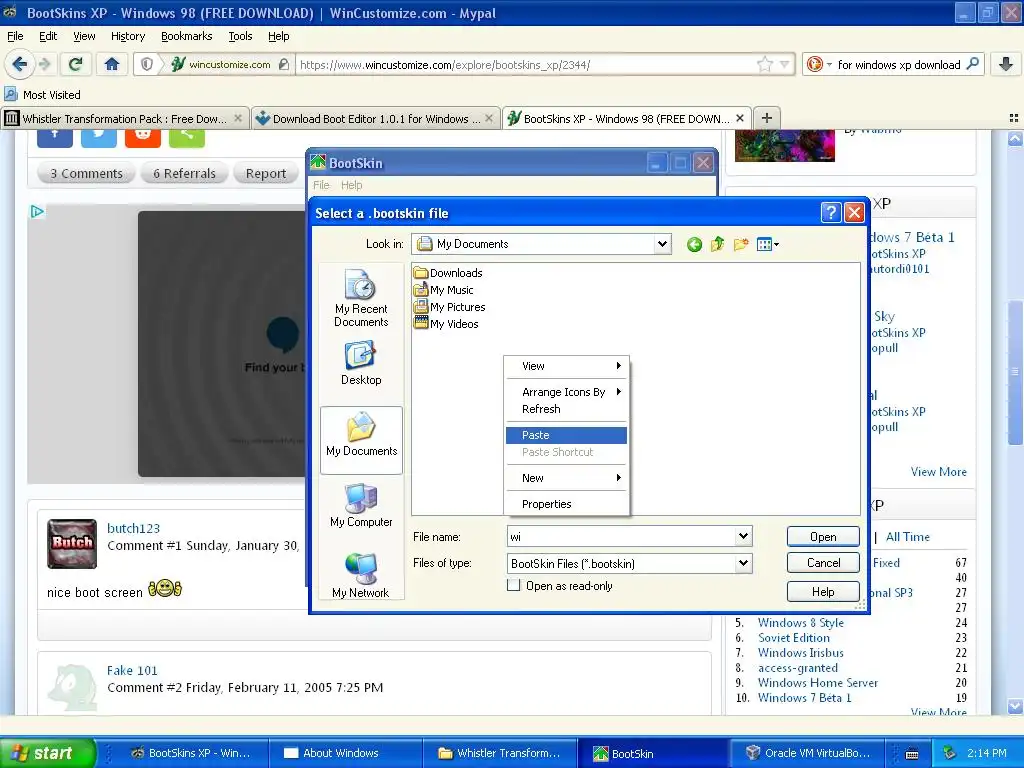Click the Help button in dialog
The width and height of the screenshot is (1024, 768).
pyautogui.click(x=823, y=592)
